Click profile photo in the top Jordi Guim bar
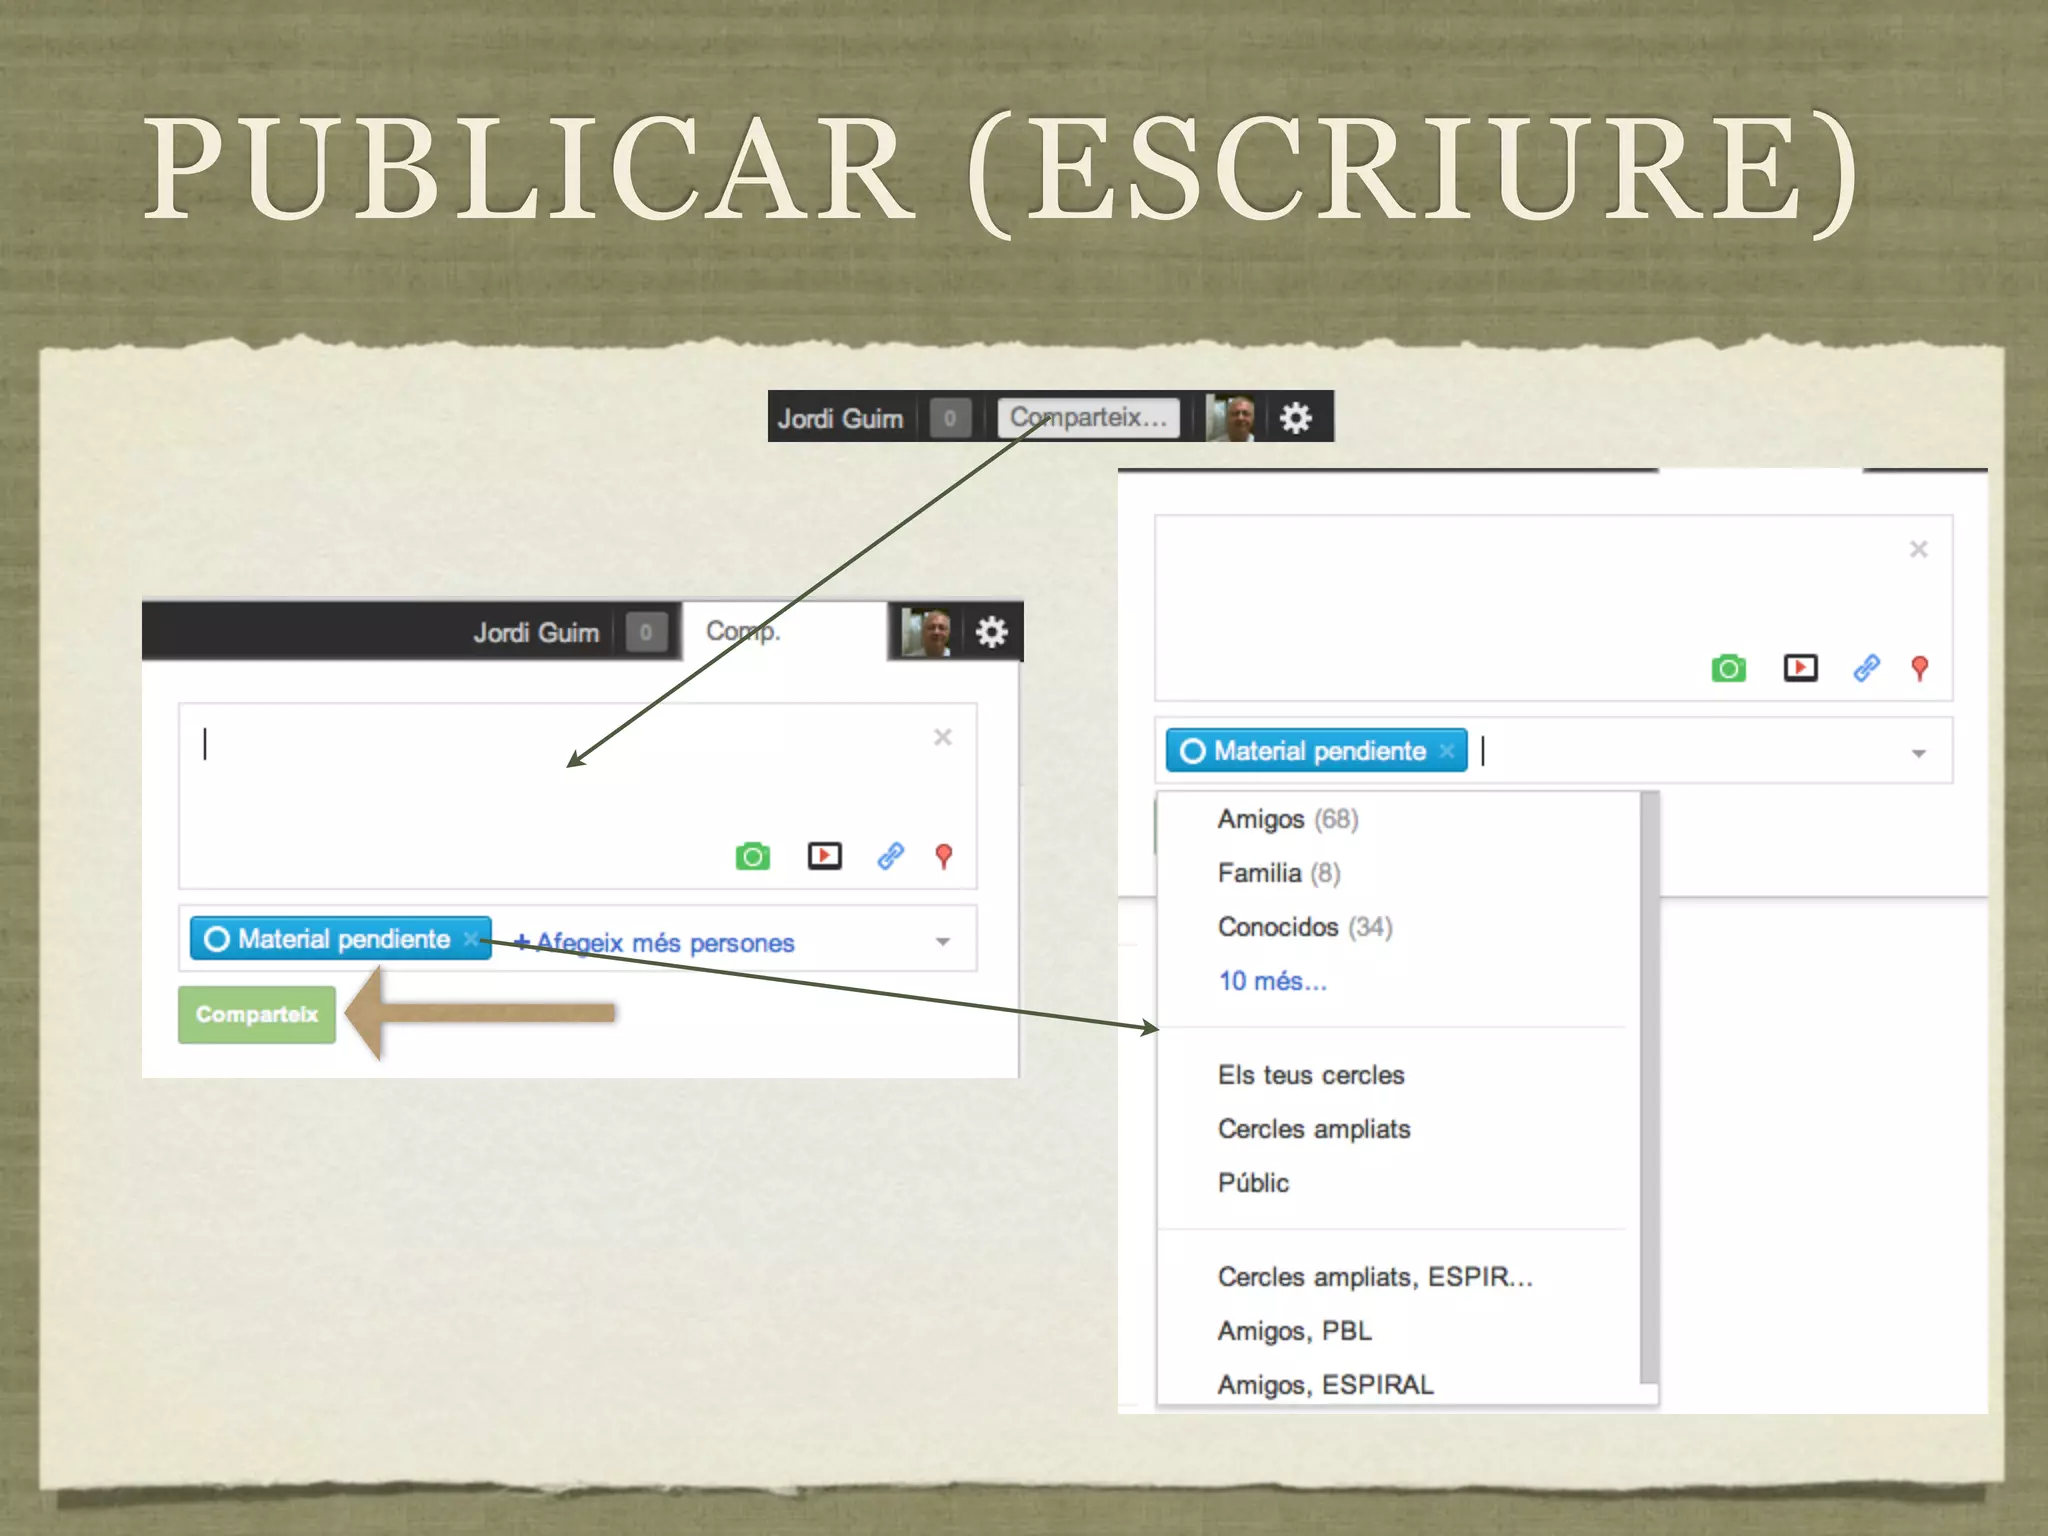Viewport: 2048px width, 1536px height. pos(1230,417)
